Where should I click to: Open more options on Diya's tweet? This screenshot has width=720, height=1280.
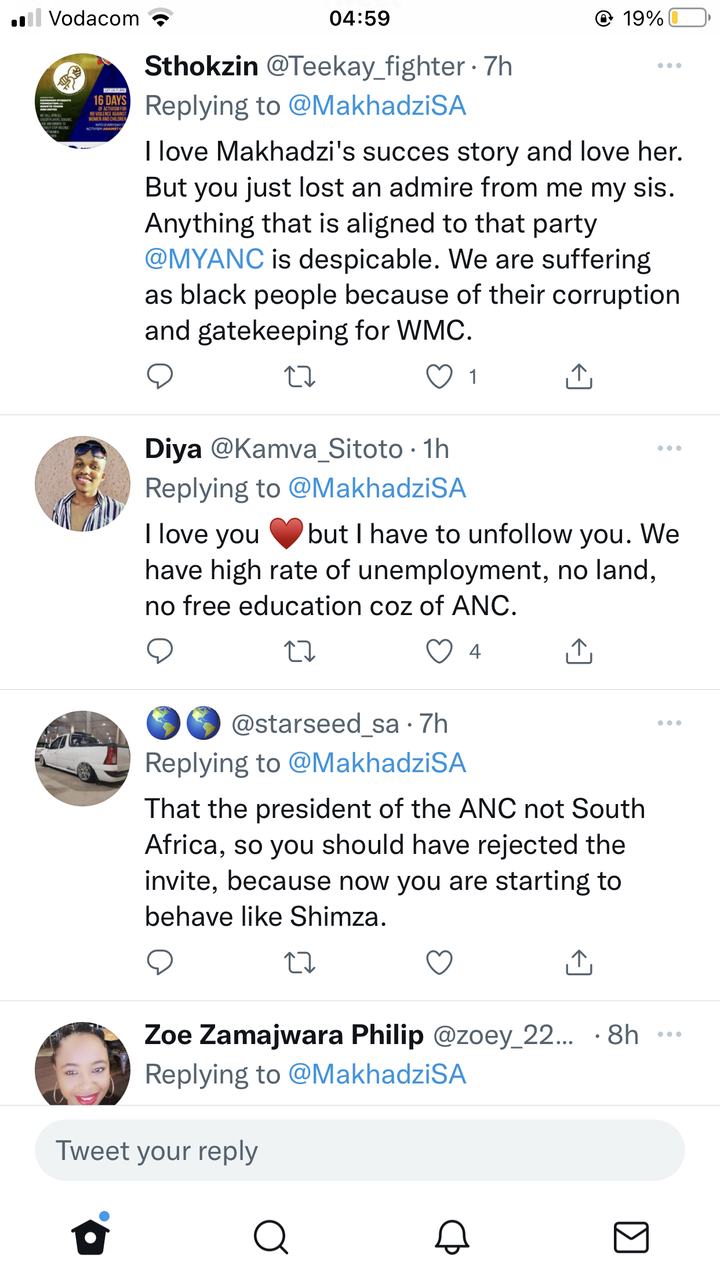669,449
